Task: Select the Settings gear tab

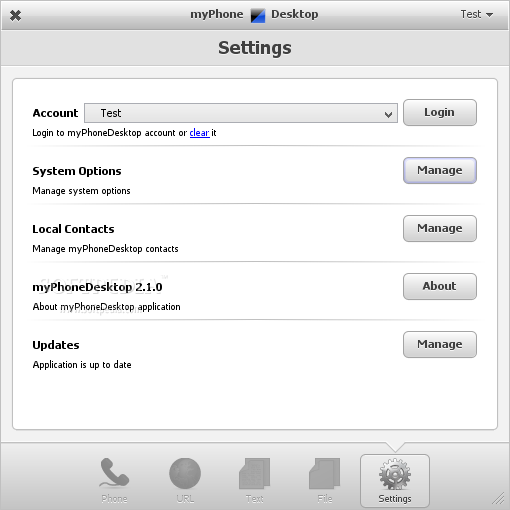Action: pos(395,481)
